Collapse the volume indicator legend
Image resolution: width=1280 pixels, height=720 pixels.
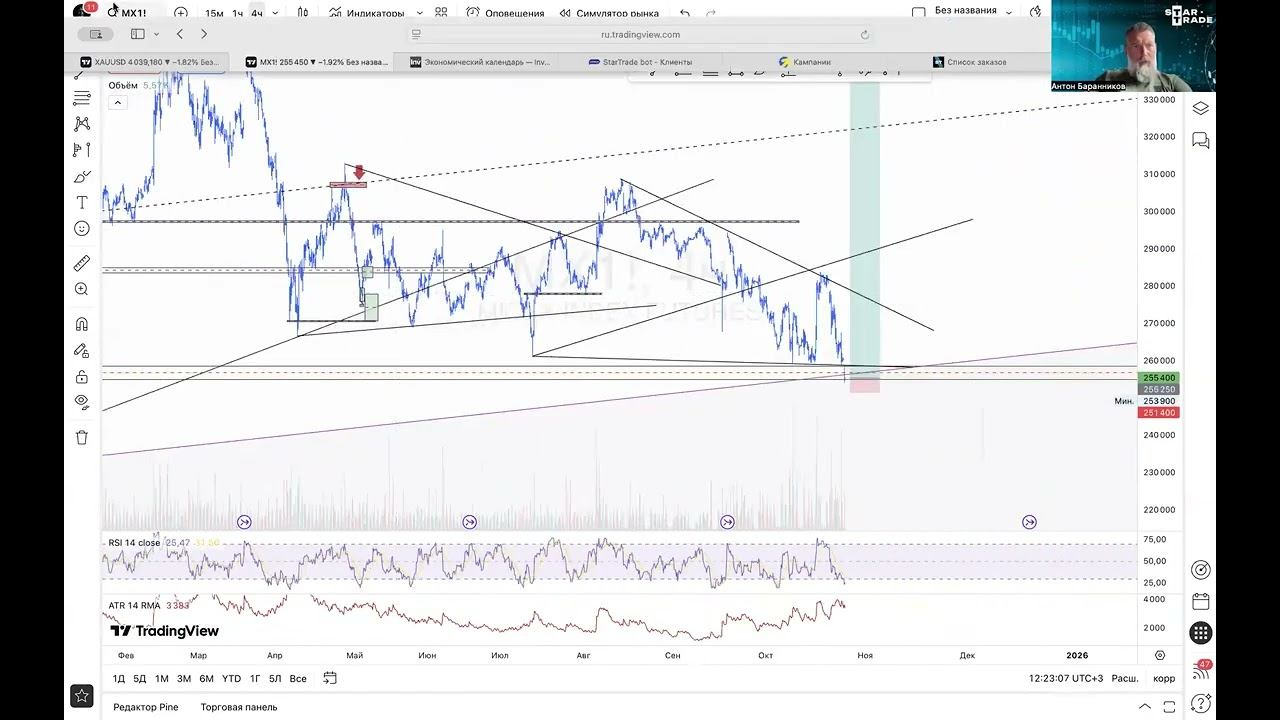point(118,102)
